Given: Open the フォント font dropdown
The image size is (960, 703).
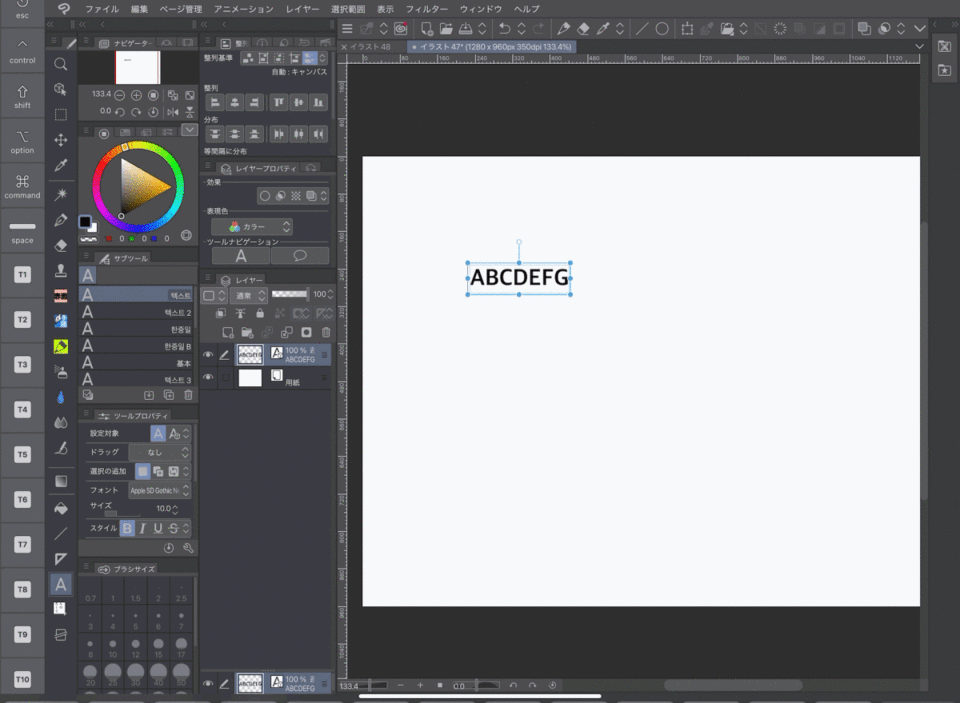Looking at the screenshot, I should click(159, 490).
